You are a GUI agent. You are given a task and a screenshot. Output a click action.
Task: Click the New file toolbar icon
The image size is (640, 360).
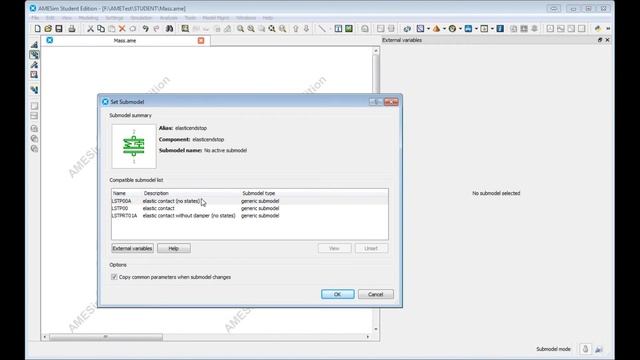pyautogui.click(x=38, y=29)
